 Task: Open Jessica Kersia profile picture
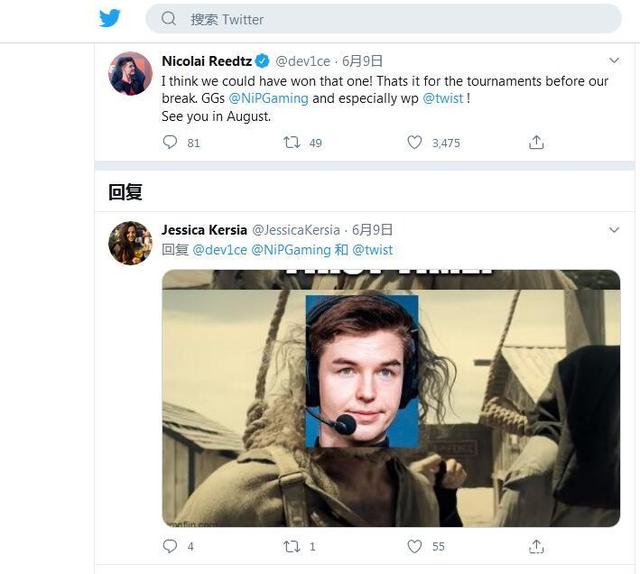(130, 243)
